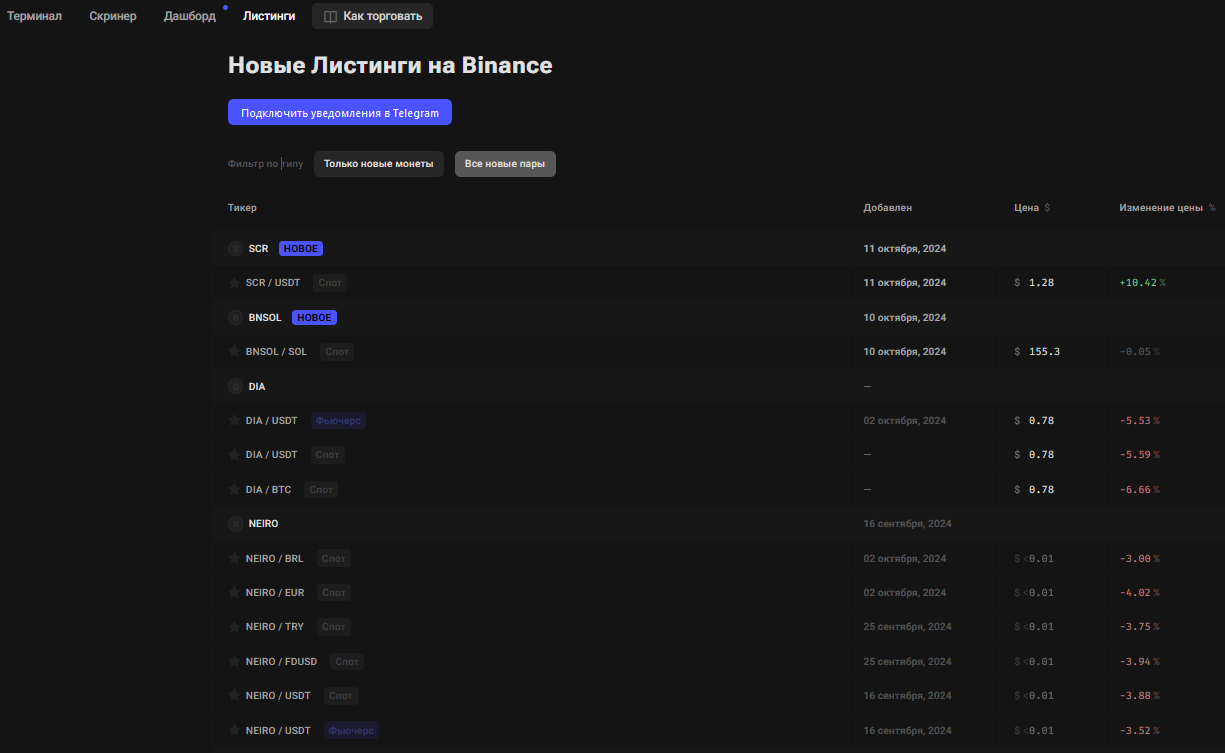Click the $ 1.28 price value
The width and height of the screenshot is (1225, 753).
(1034, 283)
